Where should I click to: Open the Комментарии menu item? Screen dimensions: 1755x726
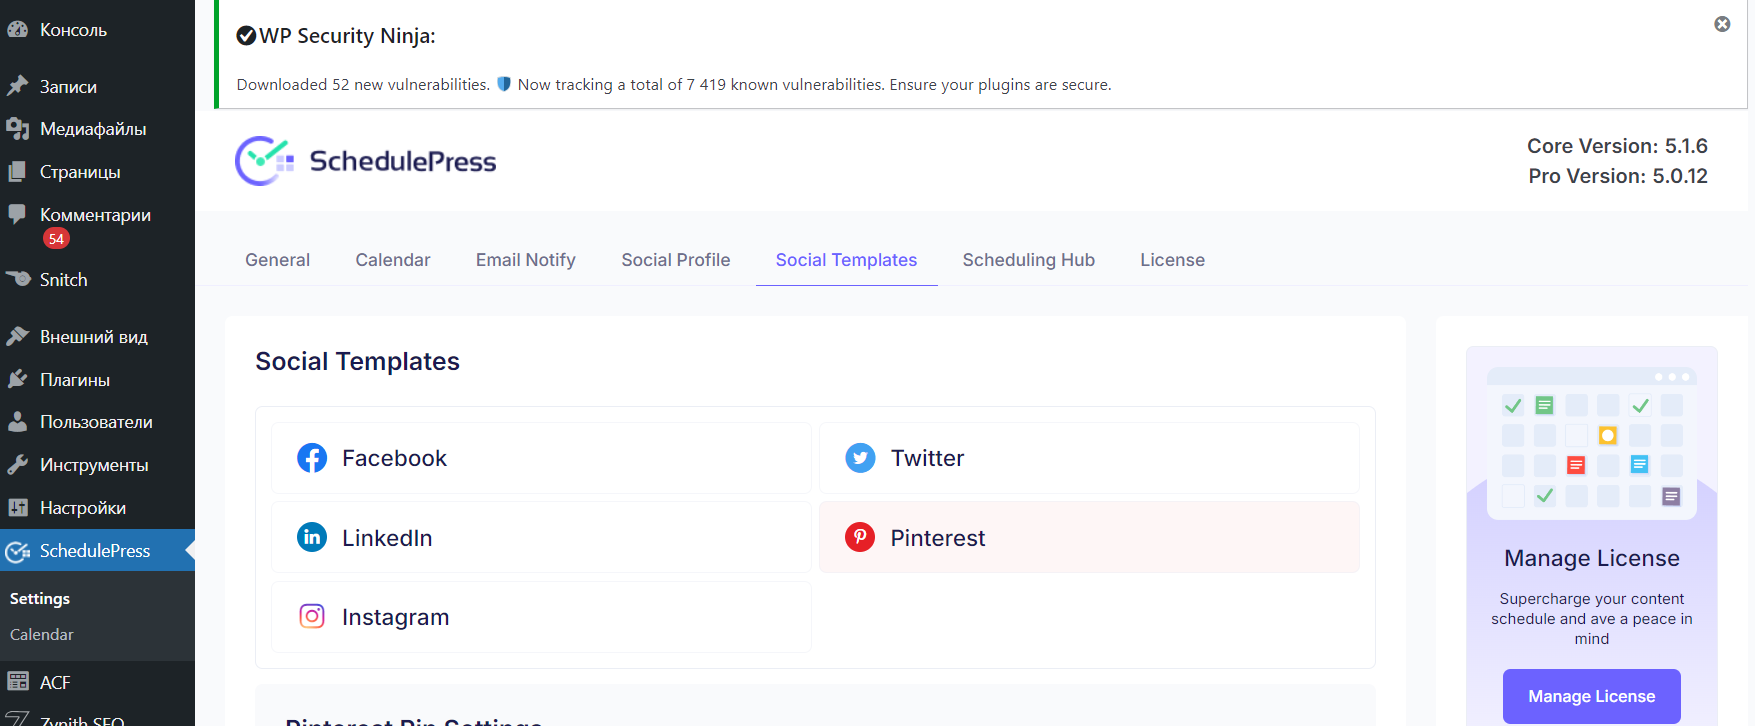(x=95, y=215)
